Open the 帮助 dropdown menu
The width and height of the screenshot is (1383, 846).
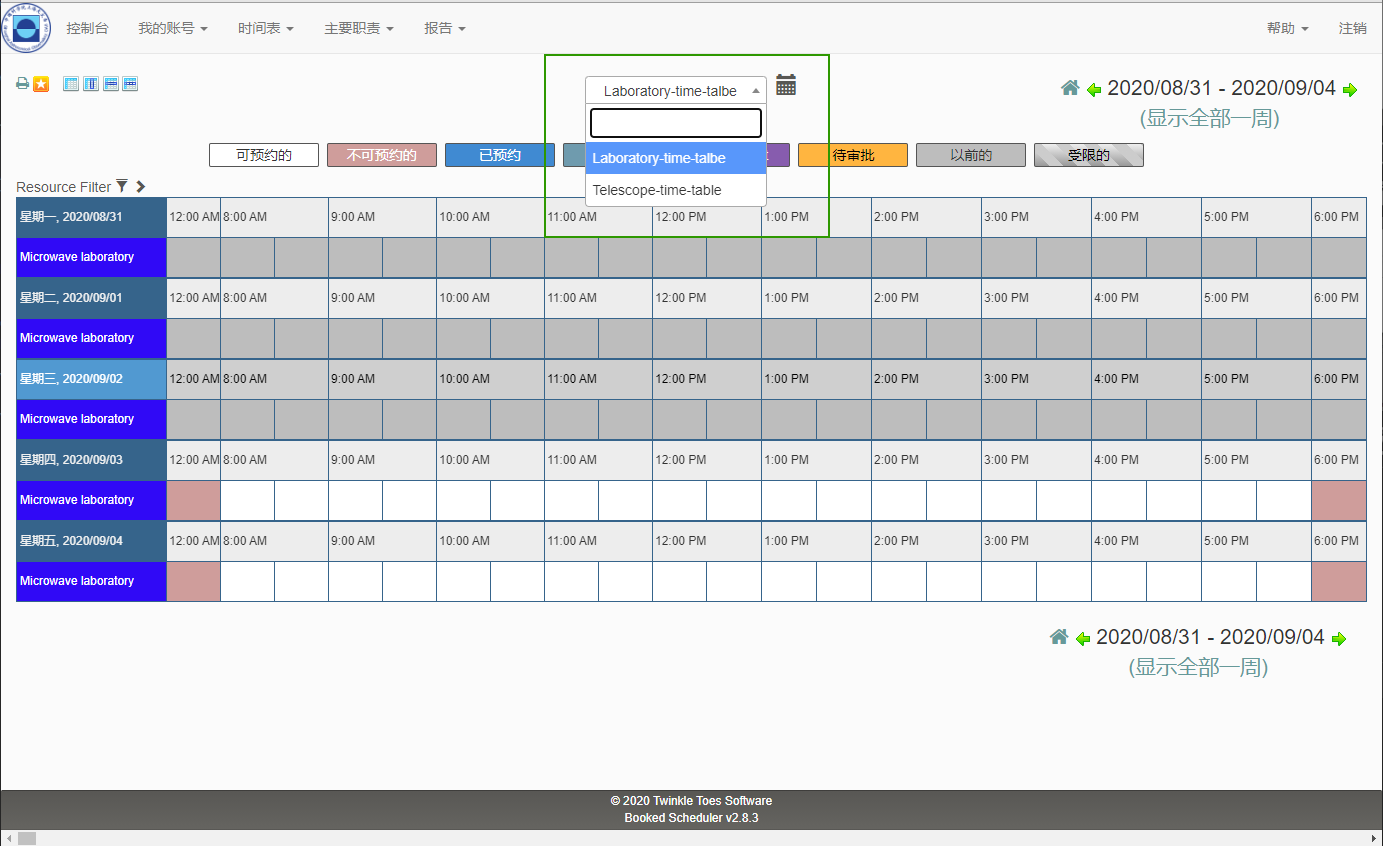point(1287,28)
